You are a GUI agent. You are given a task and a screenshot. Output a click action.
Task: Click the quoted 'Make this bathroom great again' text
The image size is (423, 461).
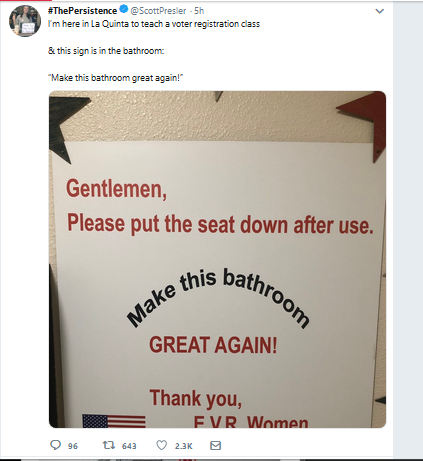click(x=115, y=78)
